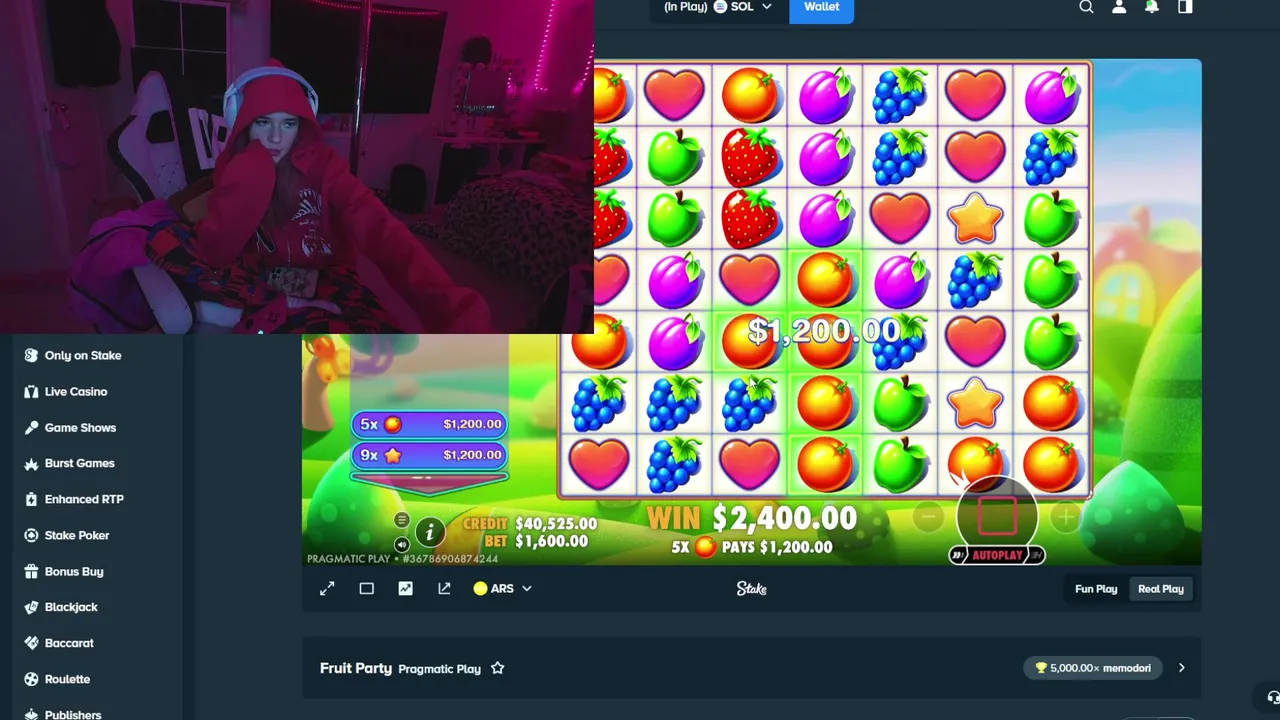Open the notifications bell
This screenshot has height=720, width=1280.
1152,7
